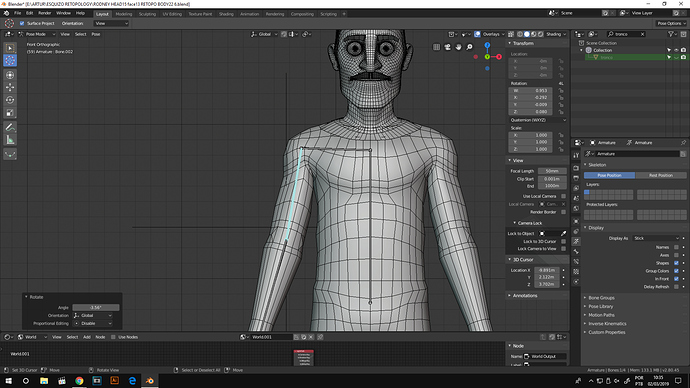Click the zoom magnifier icon in viewport
The image size is (690, 388).
(x=470, y=47)
